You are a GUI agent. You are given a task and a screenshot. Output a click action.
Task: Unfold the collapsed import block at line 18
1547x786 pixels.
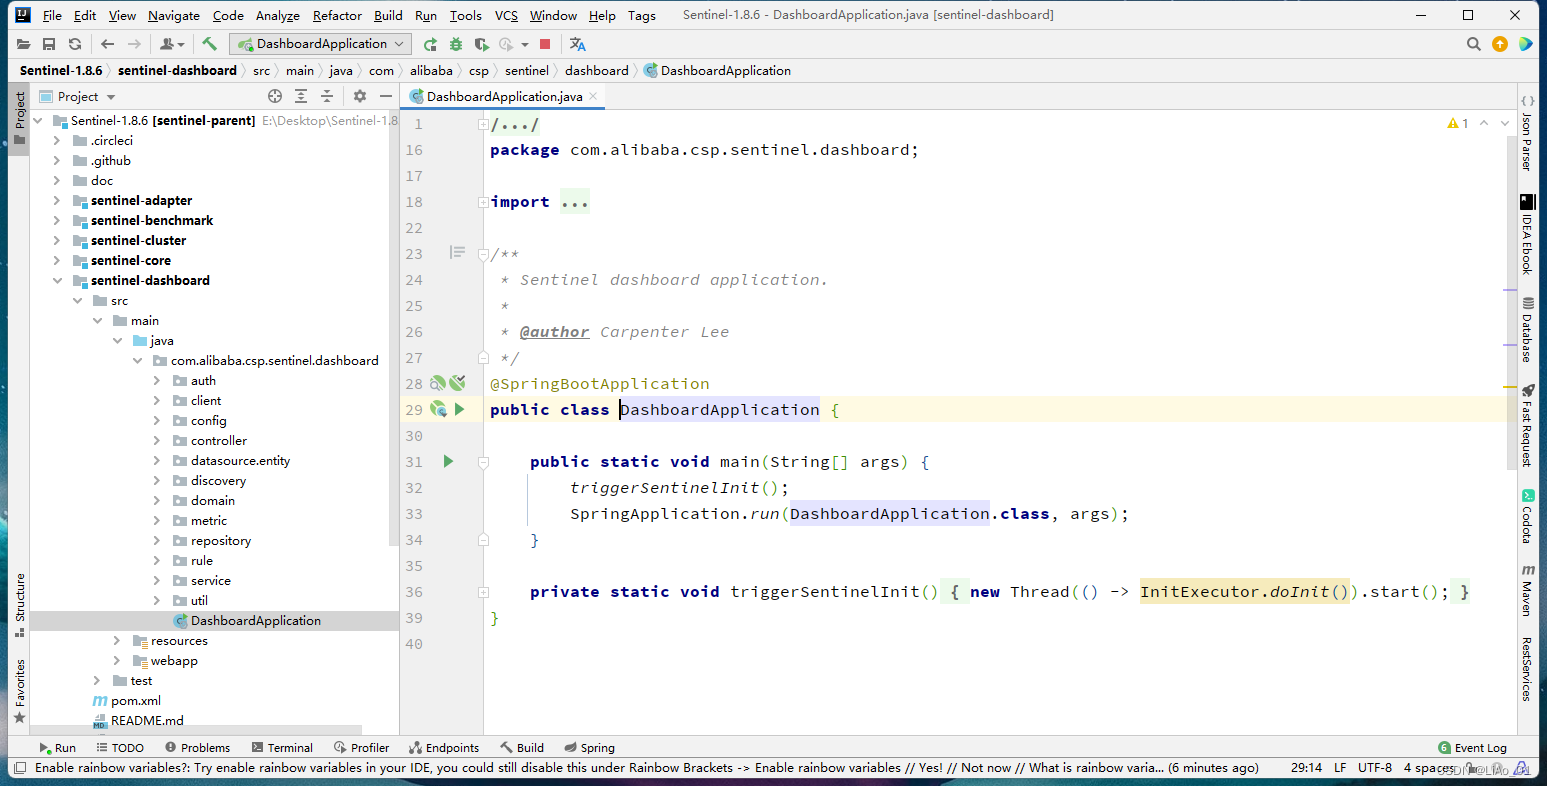(x=483, y=202)
